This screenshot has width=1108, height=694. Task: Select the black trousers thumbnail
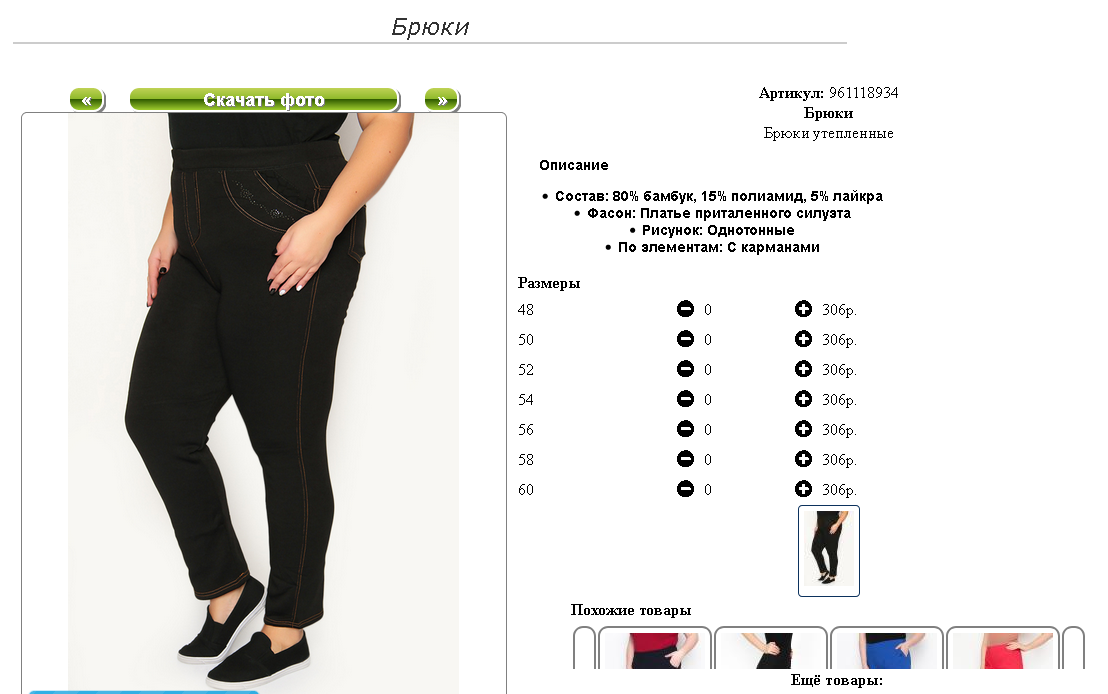[829, 551]
